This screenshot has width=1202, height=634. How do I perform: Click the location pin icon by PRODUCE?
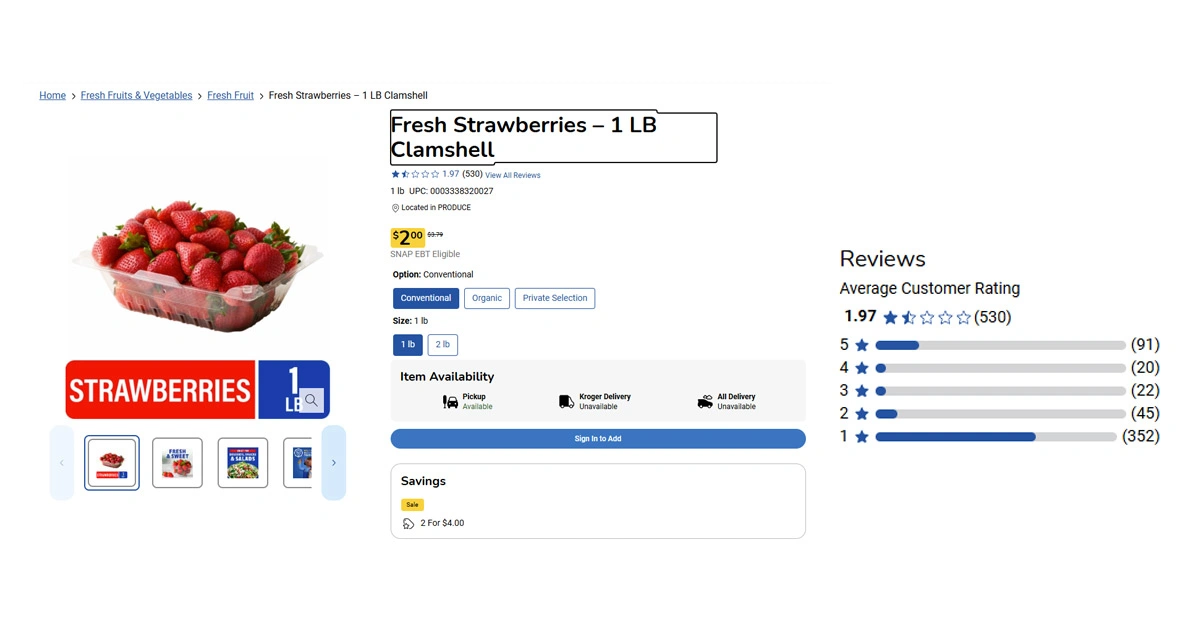pyautogui.click(x=395, y=208)
